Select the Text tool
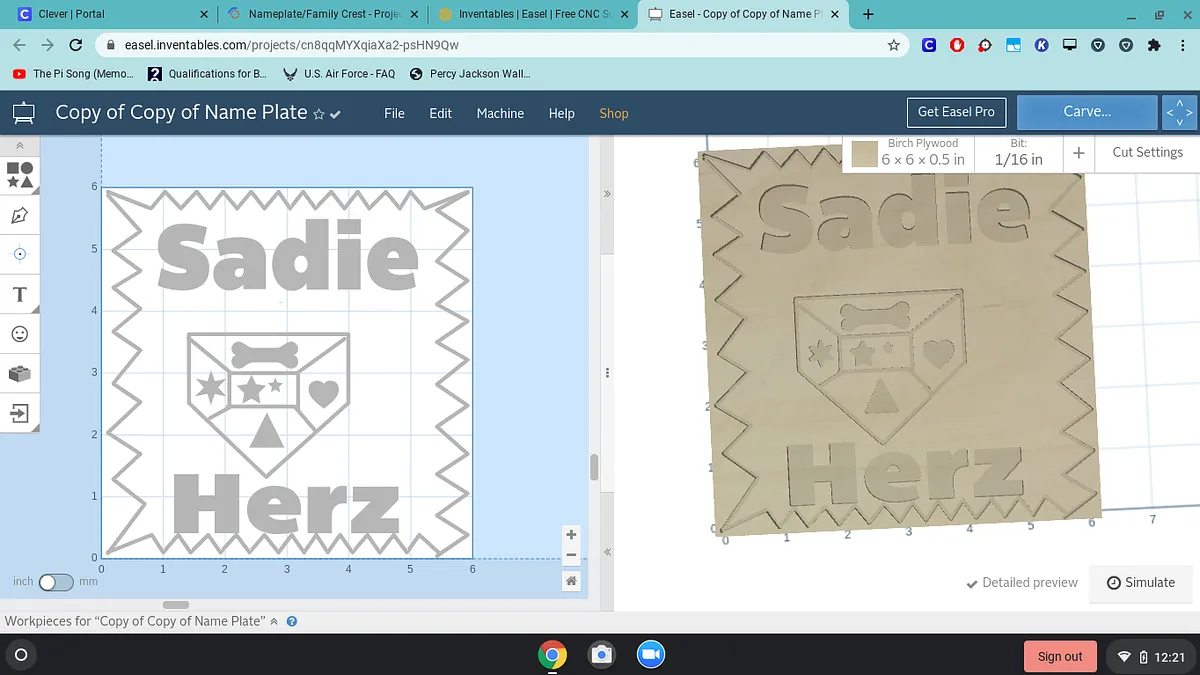The height and width of the screenshot is (675, 1200). 19,294
